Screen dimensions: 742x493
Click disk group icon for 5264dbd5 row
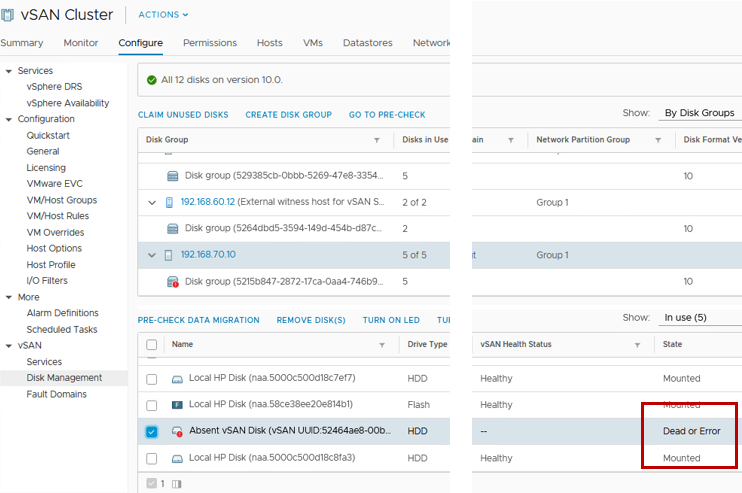[x=173, y=229]
